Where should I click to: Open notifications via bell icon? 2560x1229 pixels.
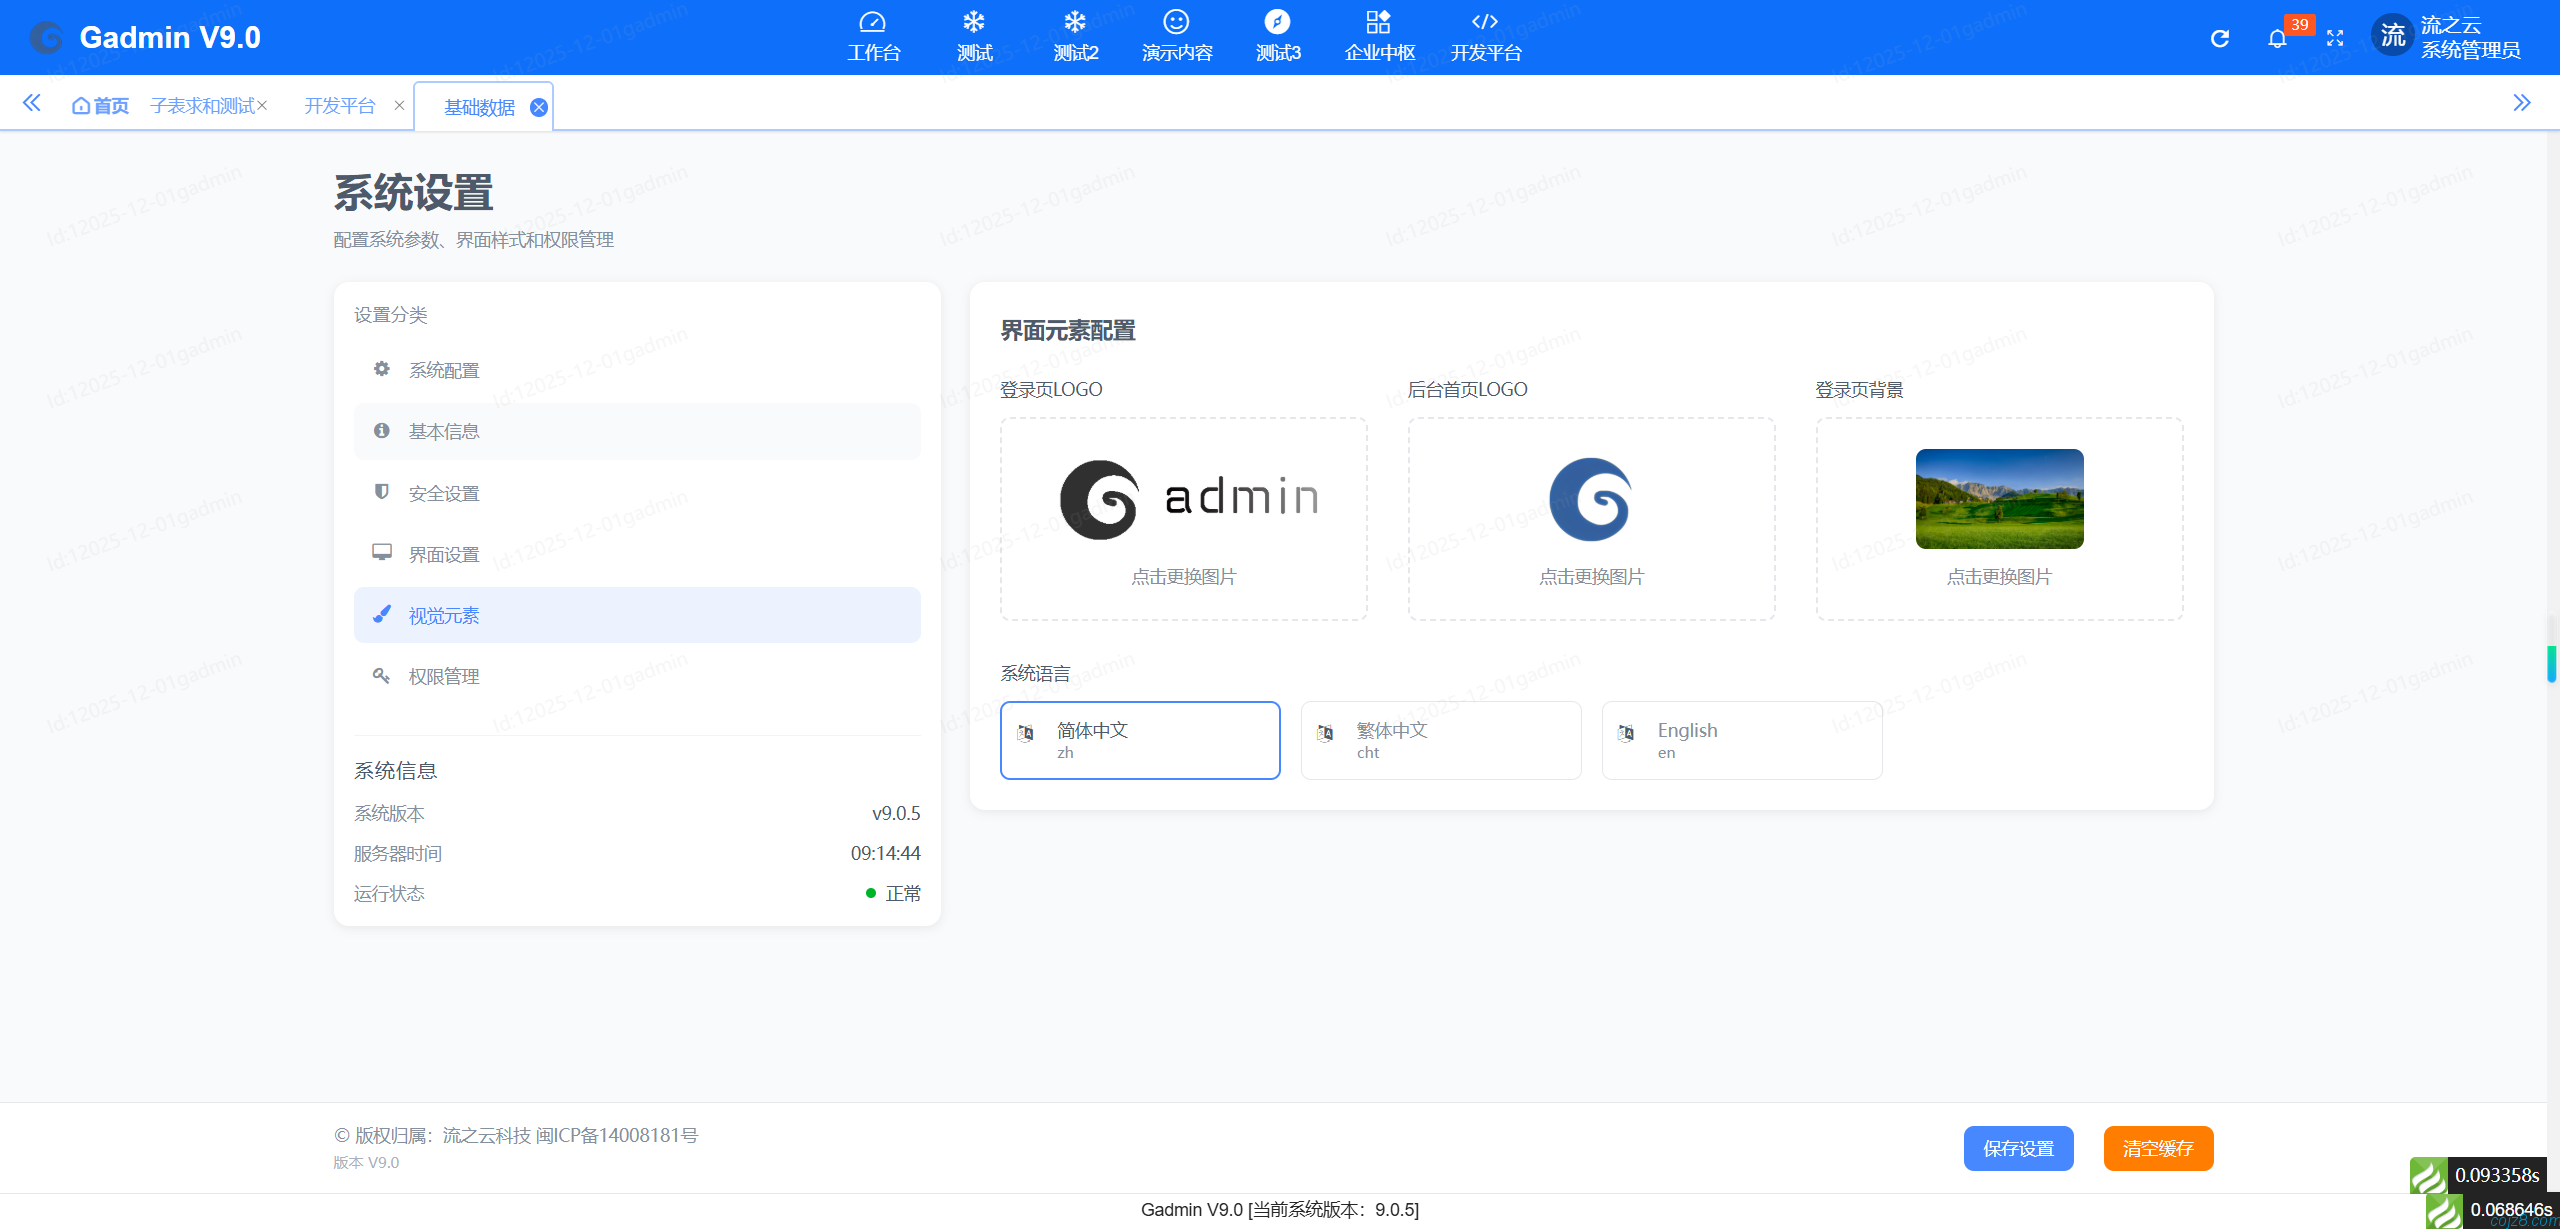click(2278, 38)
